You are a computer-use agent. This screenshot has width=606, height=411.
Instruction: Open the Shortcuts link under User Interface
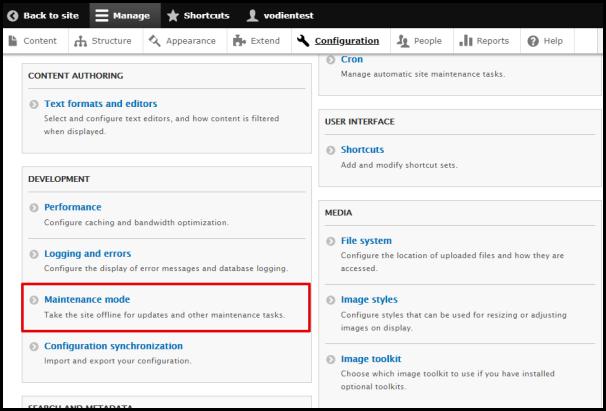point(362,150)
